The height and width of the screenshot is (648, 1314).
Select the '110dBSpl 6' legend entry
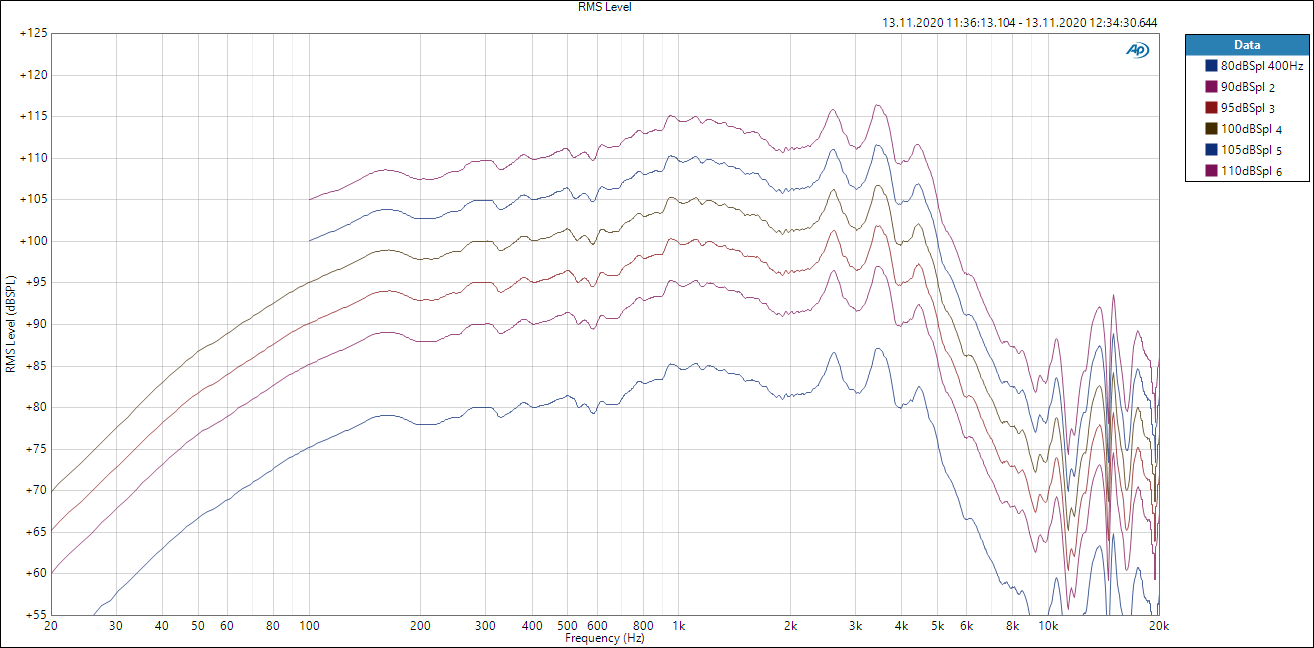(x=1253, y=171)
